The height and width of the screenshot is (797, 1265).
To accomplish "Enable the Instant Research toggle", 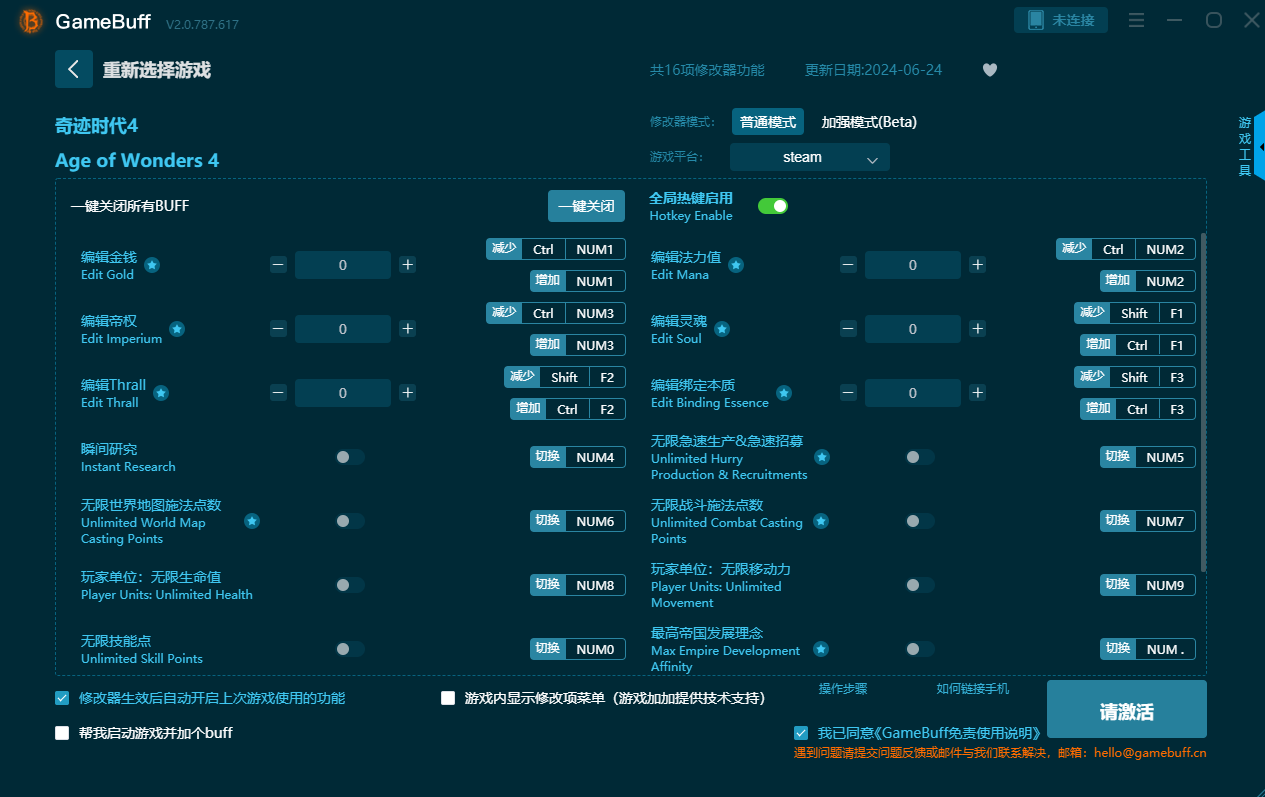I will pos(349,457).
